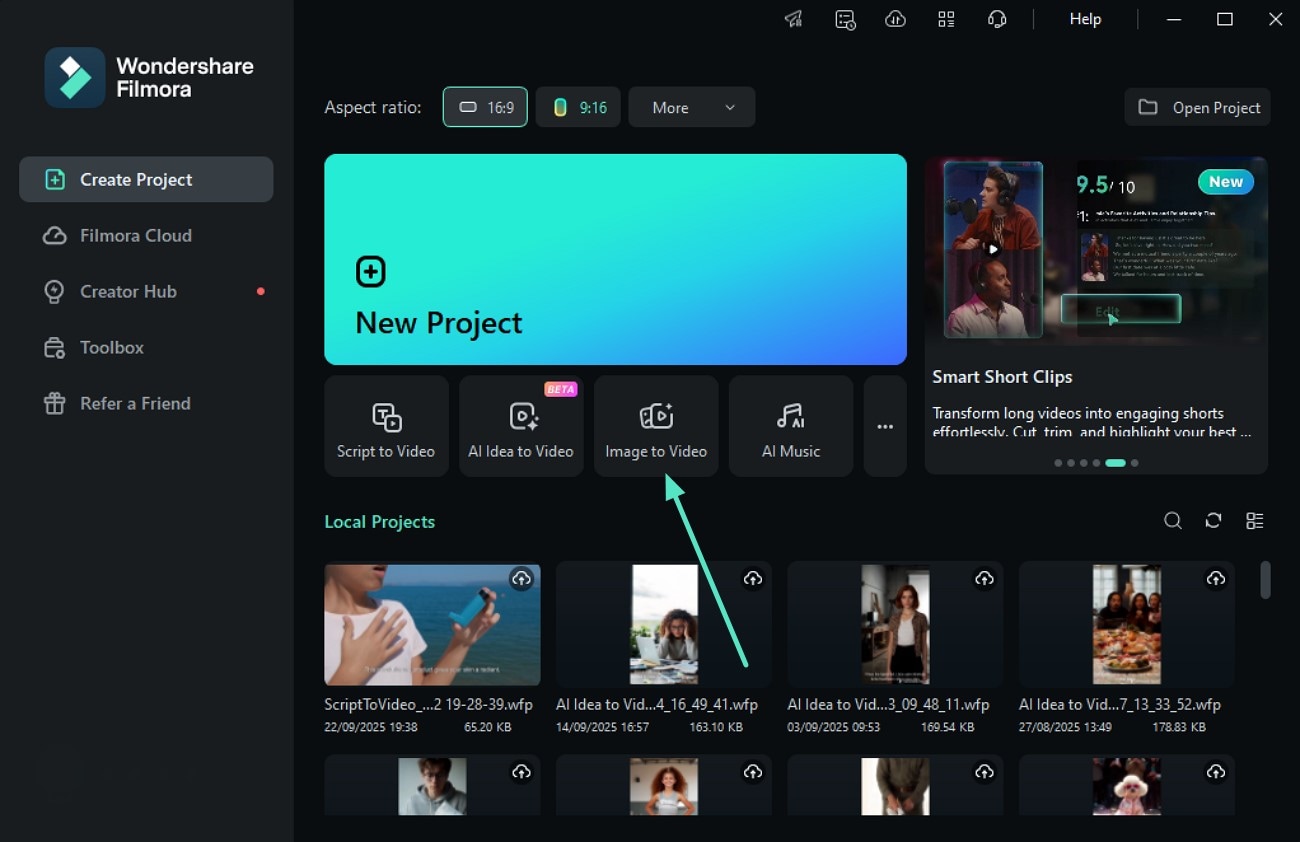Click the date 22/09/2025 19:38

click(x=371, y=728)
